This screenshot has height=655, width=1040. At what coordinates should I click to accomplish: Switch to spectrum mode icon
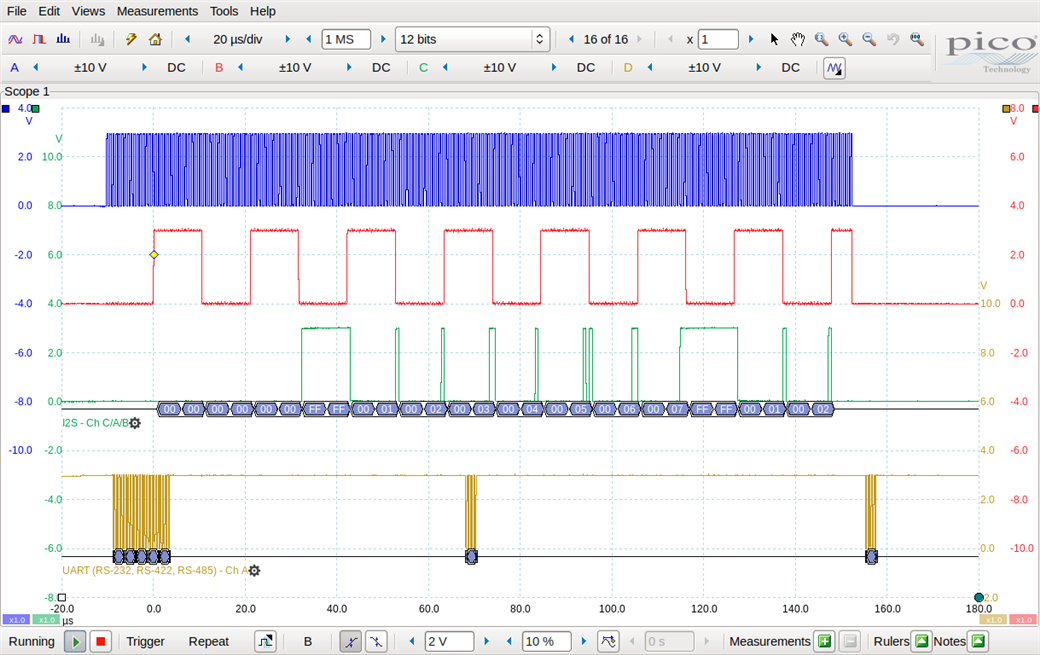pos(63,39)
